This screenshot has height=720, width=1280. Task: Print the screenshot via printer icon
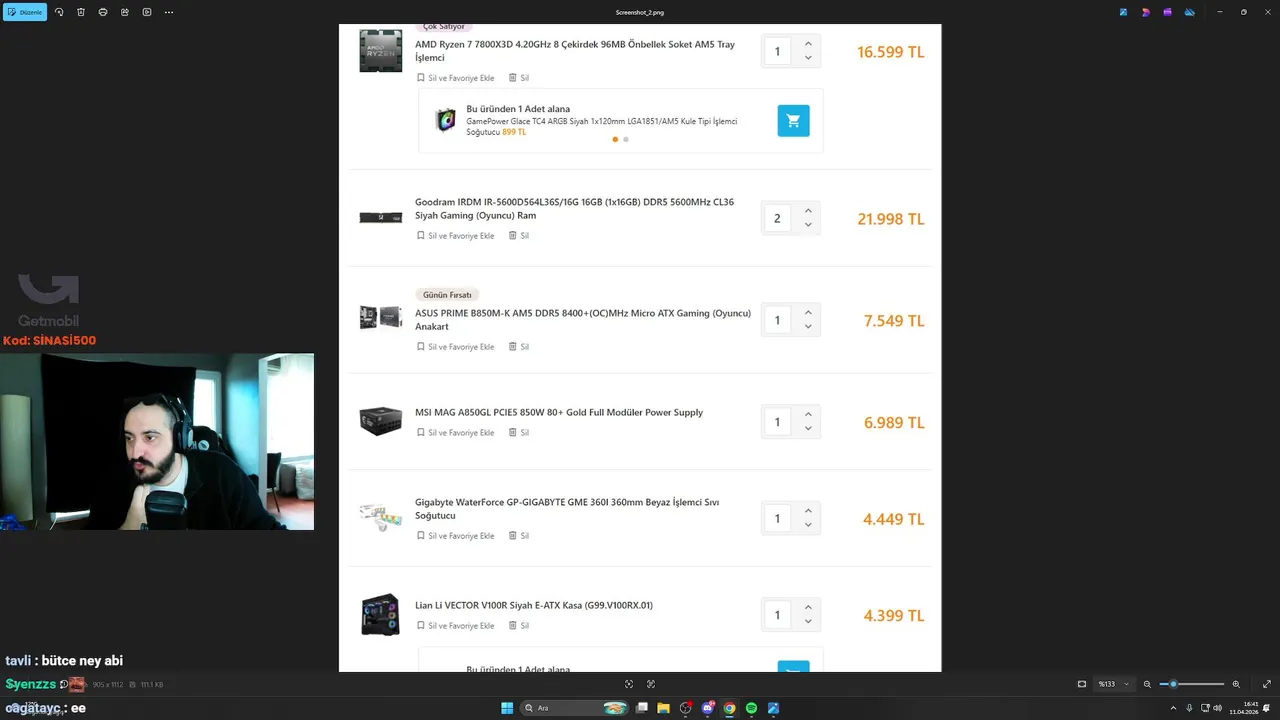103,12
